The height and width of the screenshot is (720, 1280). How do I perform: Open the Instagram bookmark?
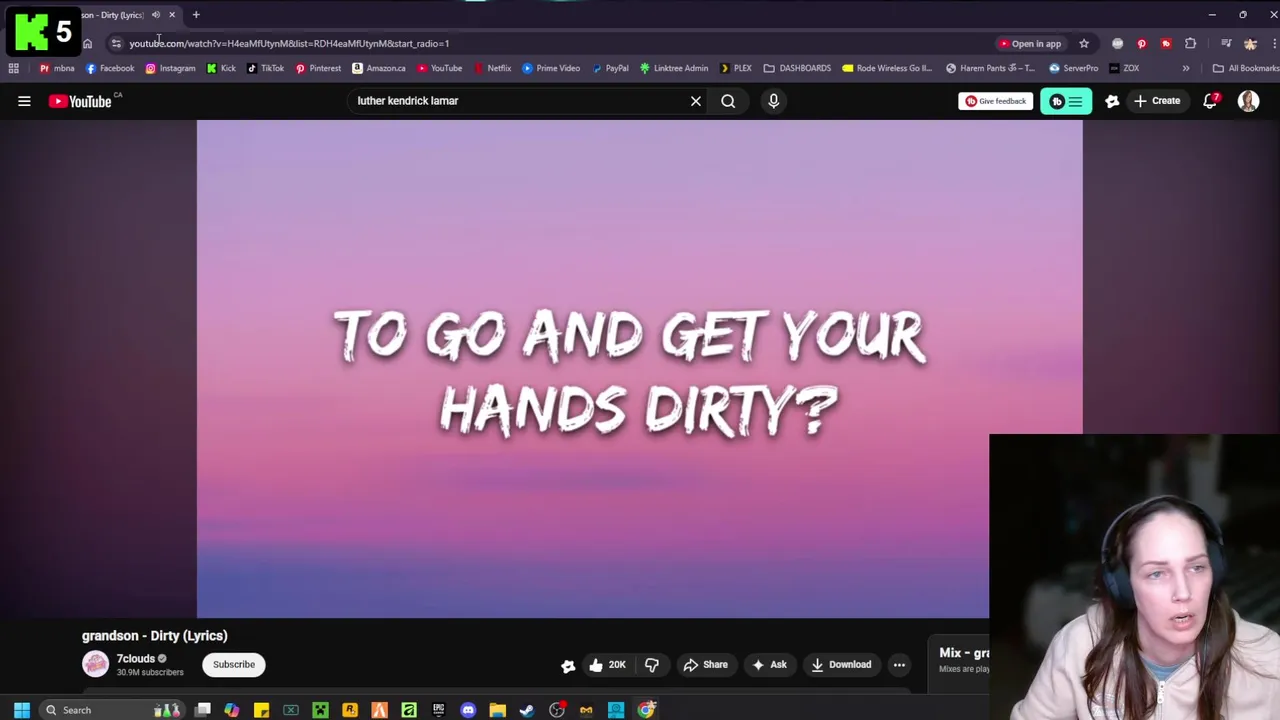(170, 68)
